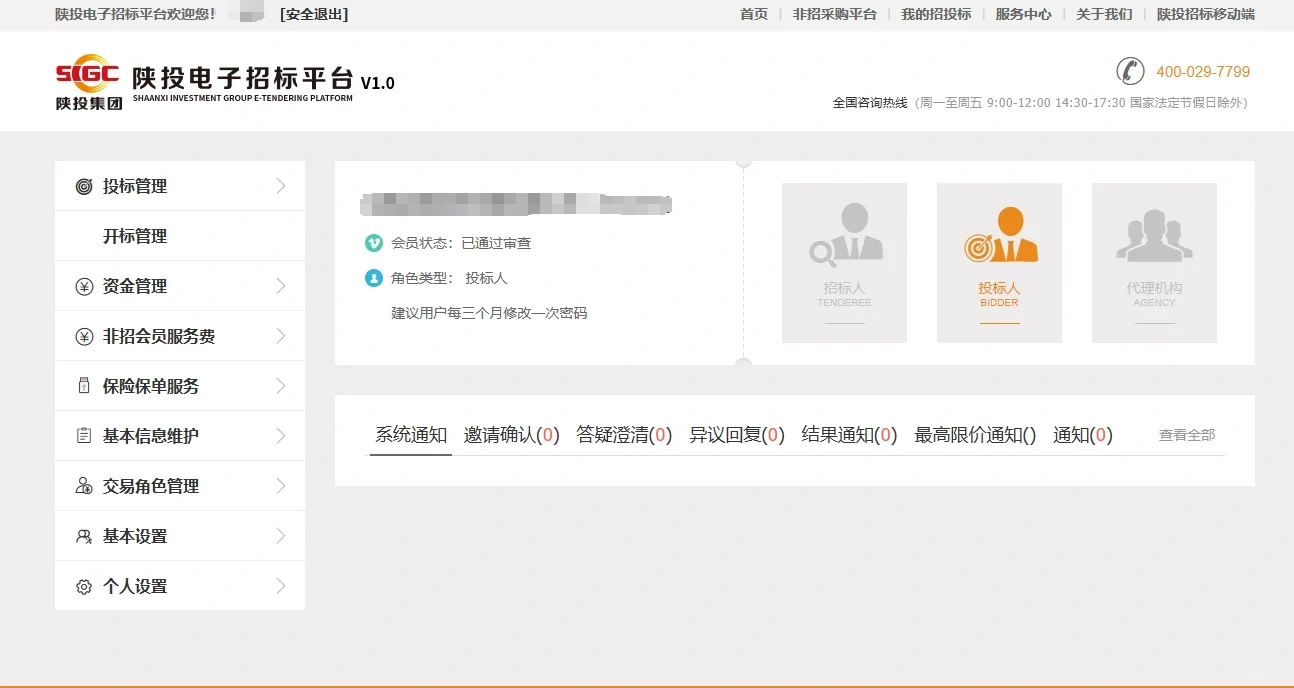Click the document icon beside 基本信息维护

tap(83, 435)
